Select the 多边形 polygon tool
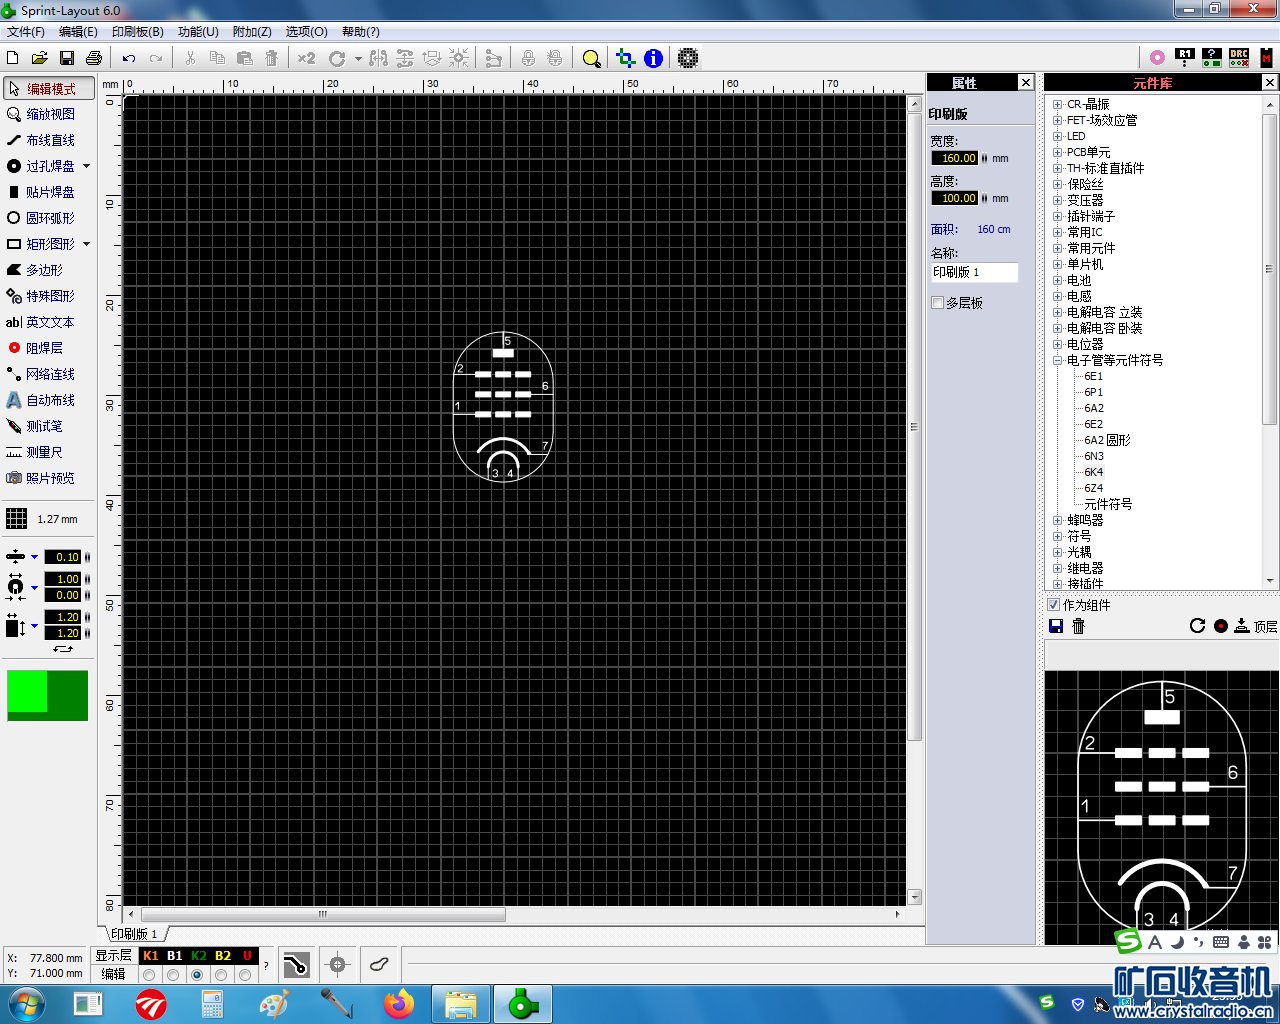Screen dimensions: 1280x1024 coord(43,270)
